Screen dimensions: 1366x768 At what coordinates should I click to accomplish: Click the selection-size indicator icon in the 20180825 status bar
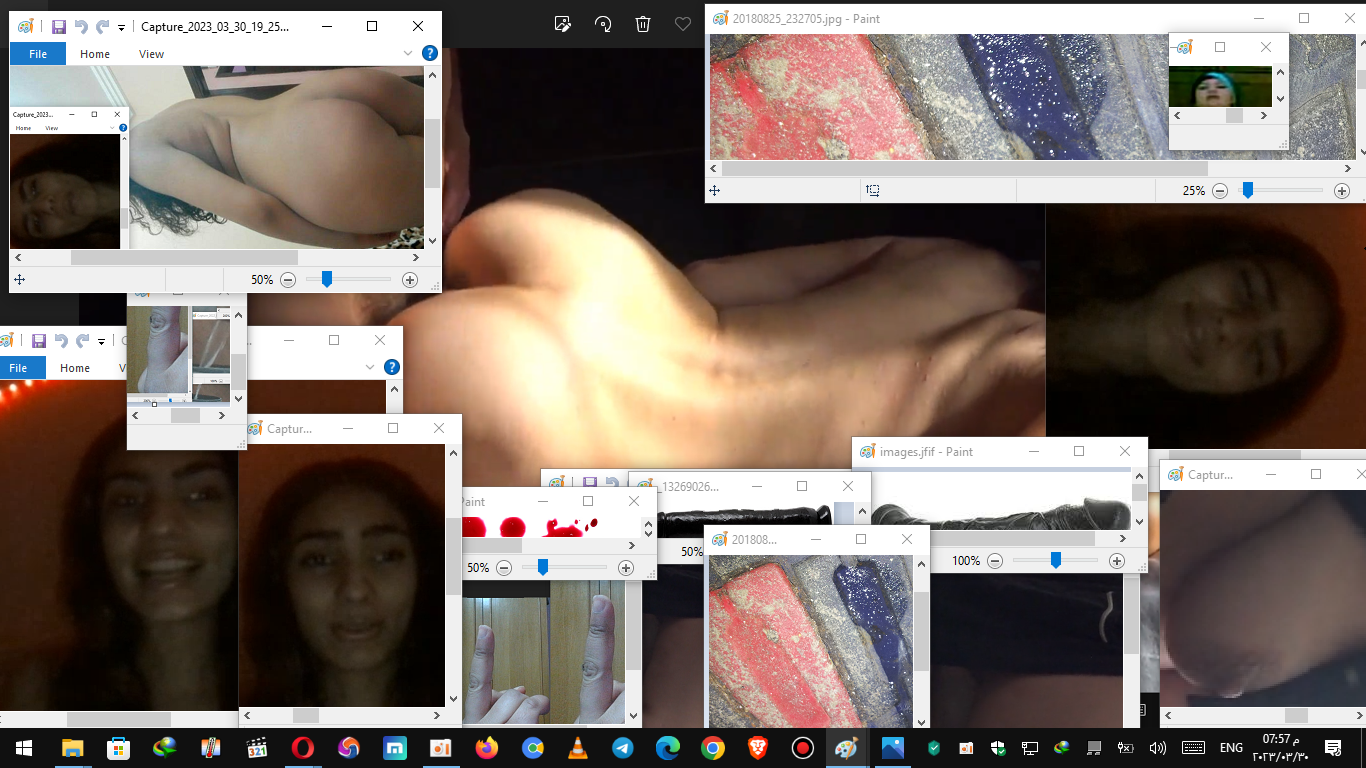tap(872, 190)
